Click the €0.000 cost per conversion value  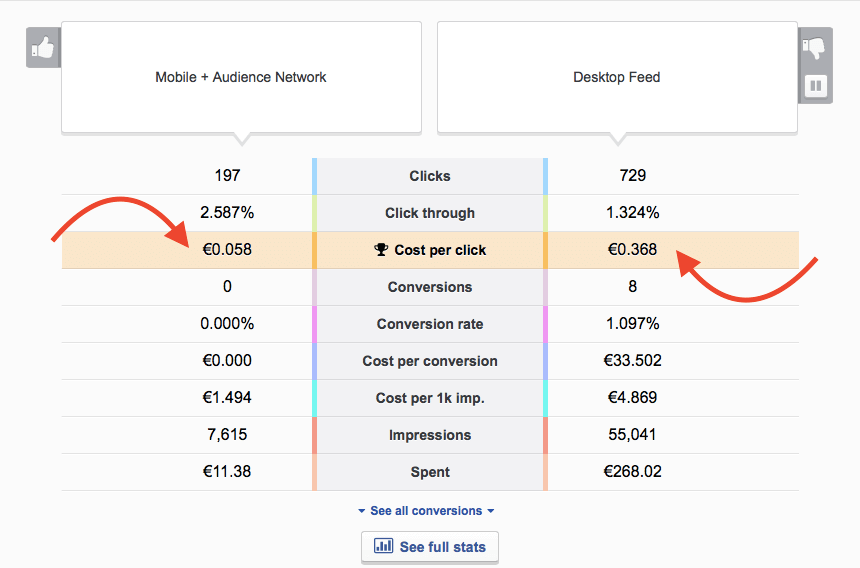[227, 361]
